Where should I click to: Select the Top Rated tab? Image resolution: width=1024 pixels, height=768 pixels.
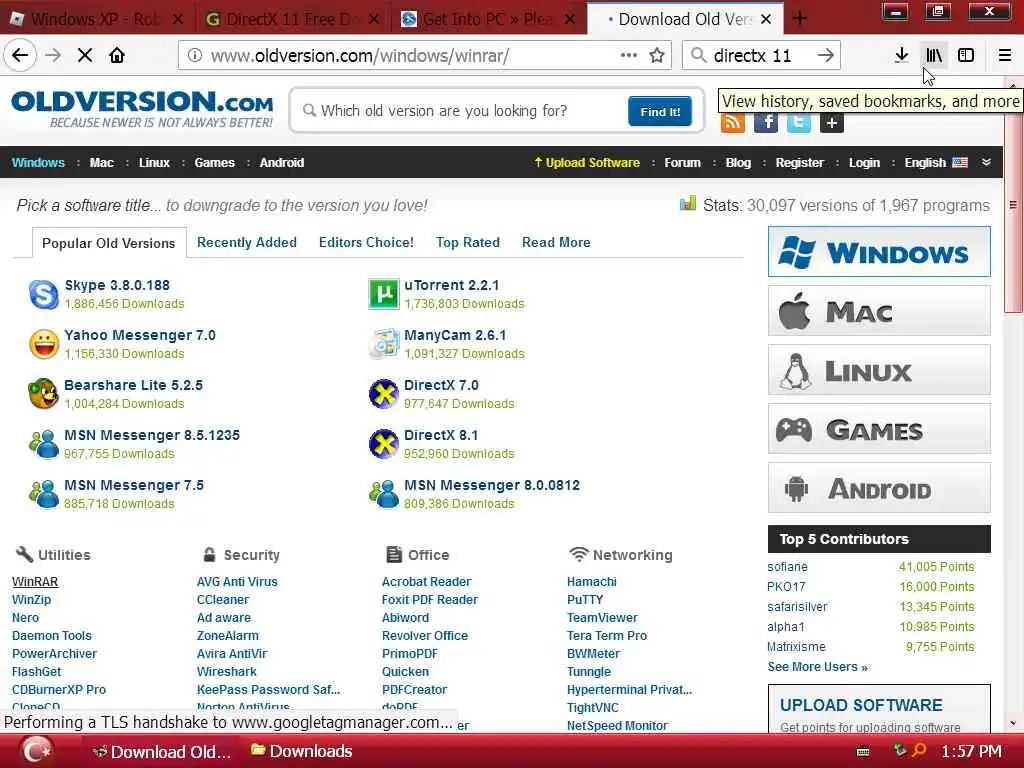(468, 242)
